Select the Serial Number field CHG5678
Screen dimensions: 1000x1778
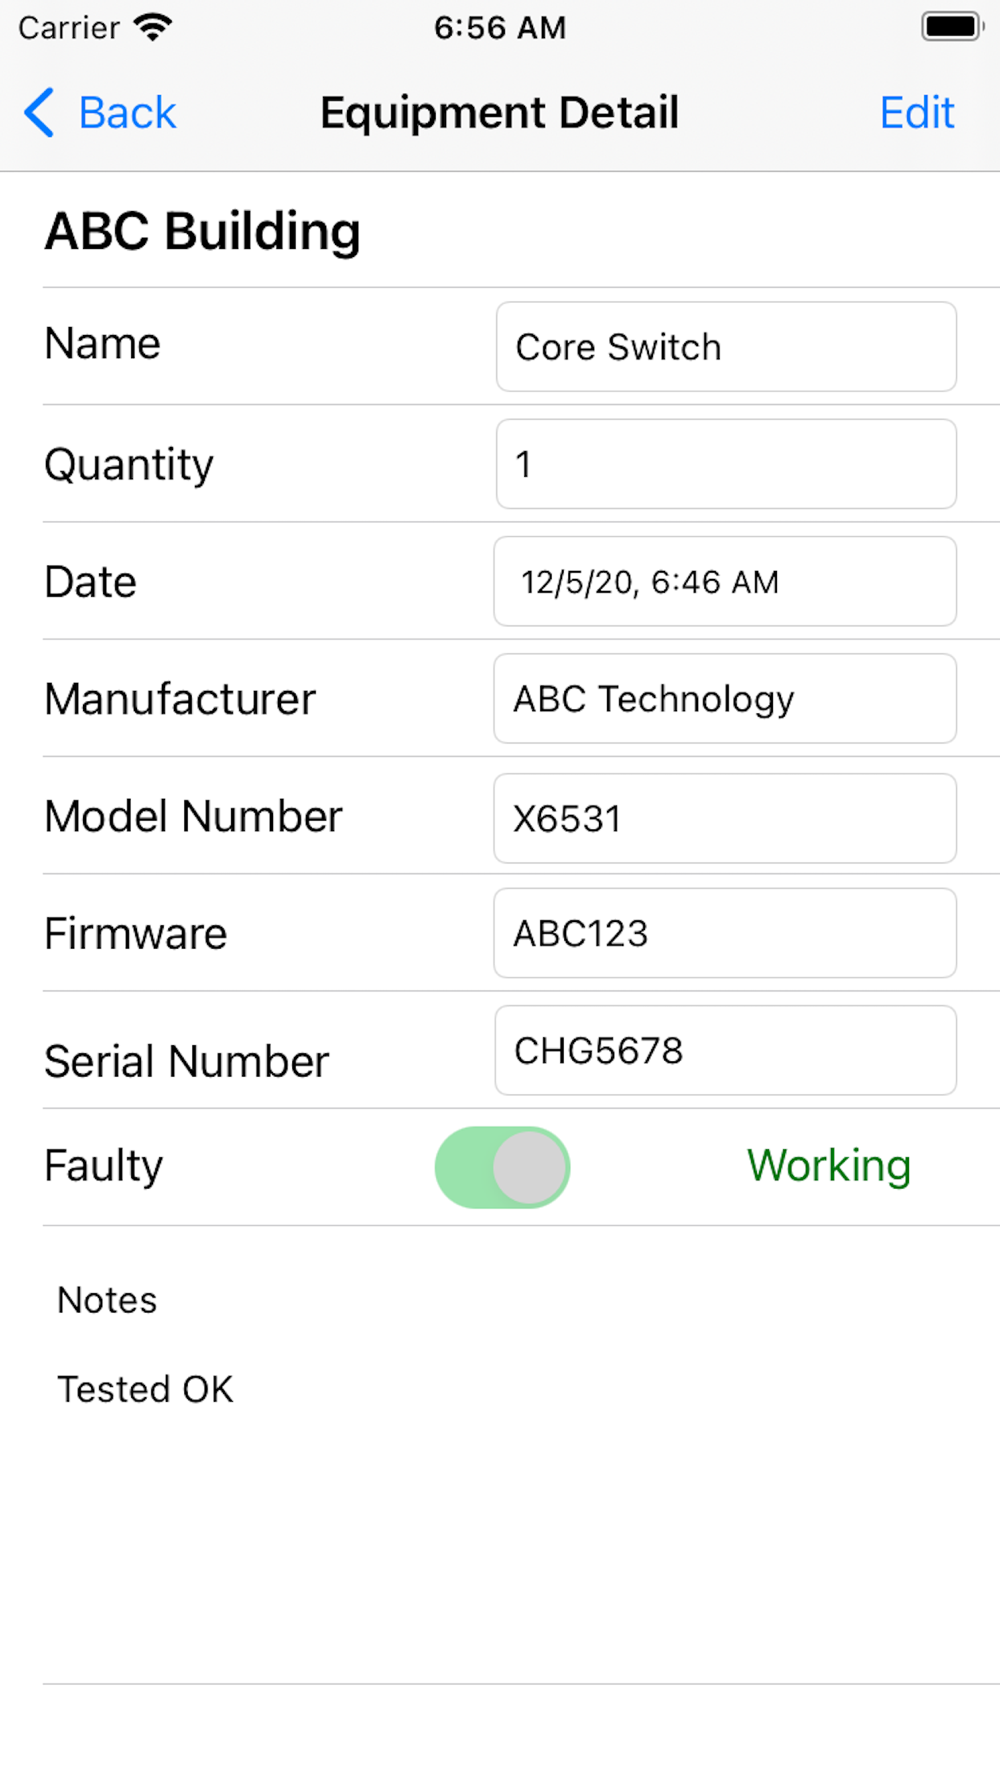(725, 1050)
